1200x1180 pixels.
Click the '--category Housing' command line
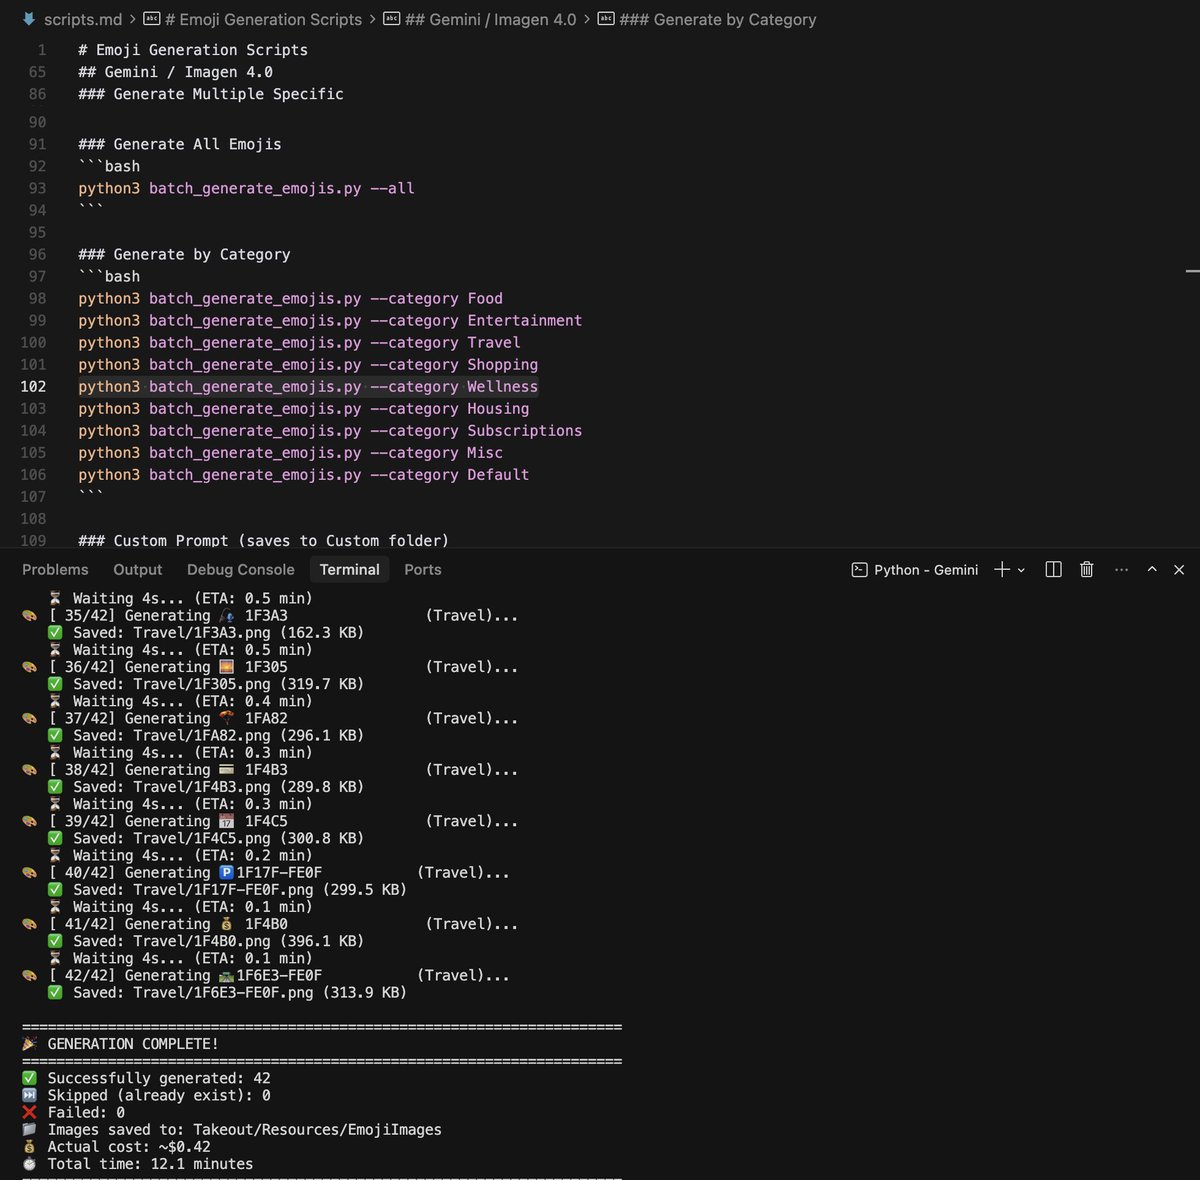click(x=304, y=409)
